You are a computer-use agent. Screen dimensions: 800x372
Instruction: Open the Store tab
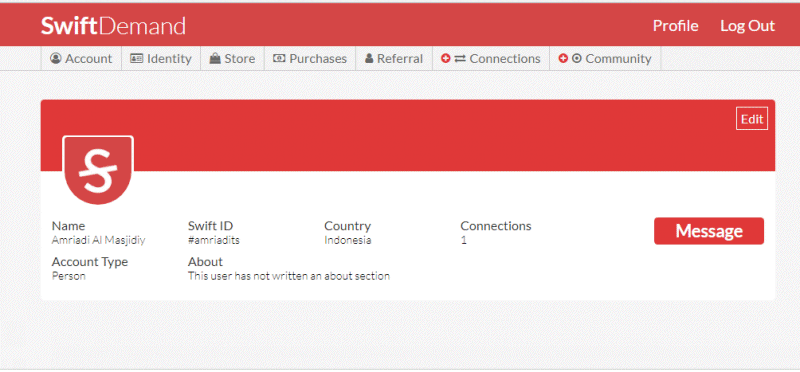click(x=233, y=59)
